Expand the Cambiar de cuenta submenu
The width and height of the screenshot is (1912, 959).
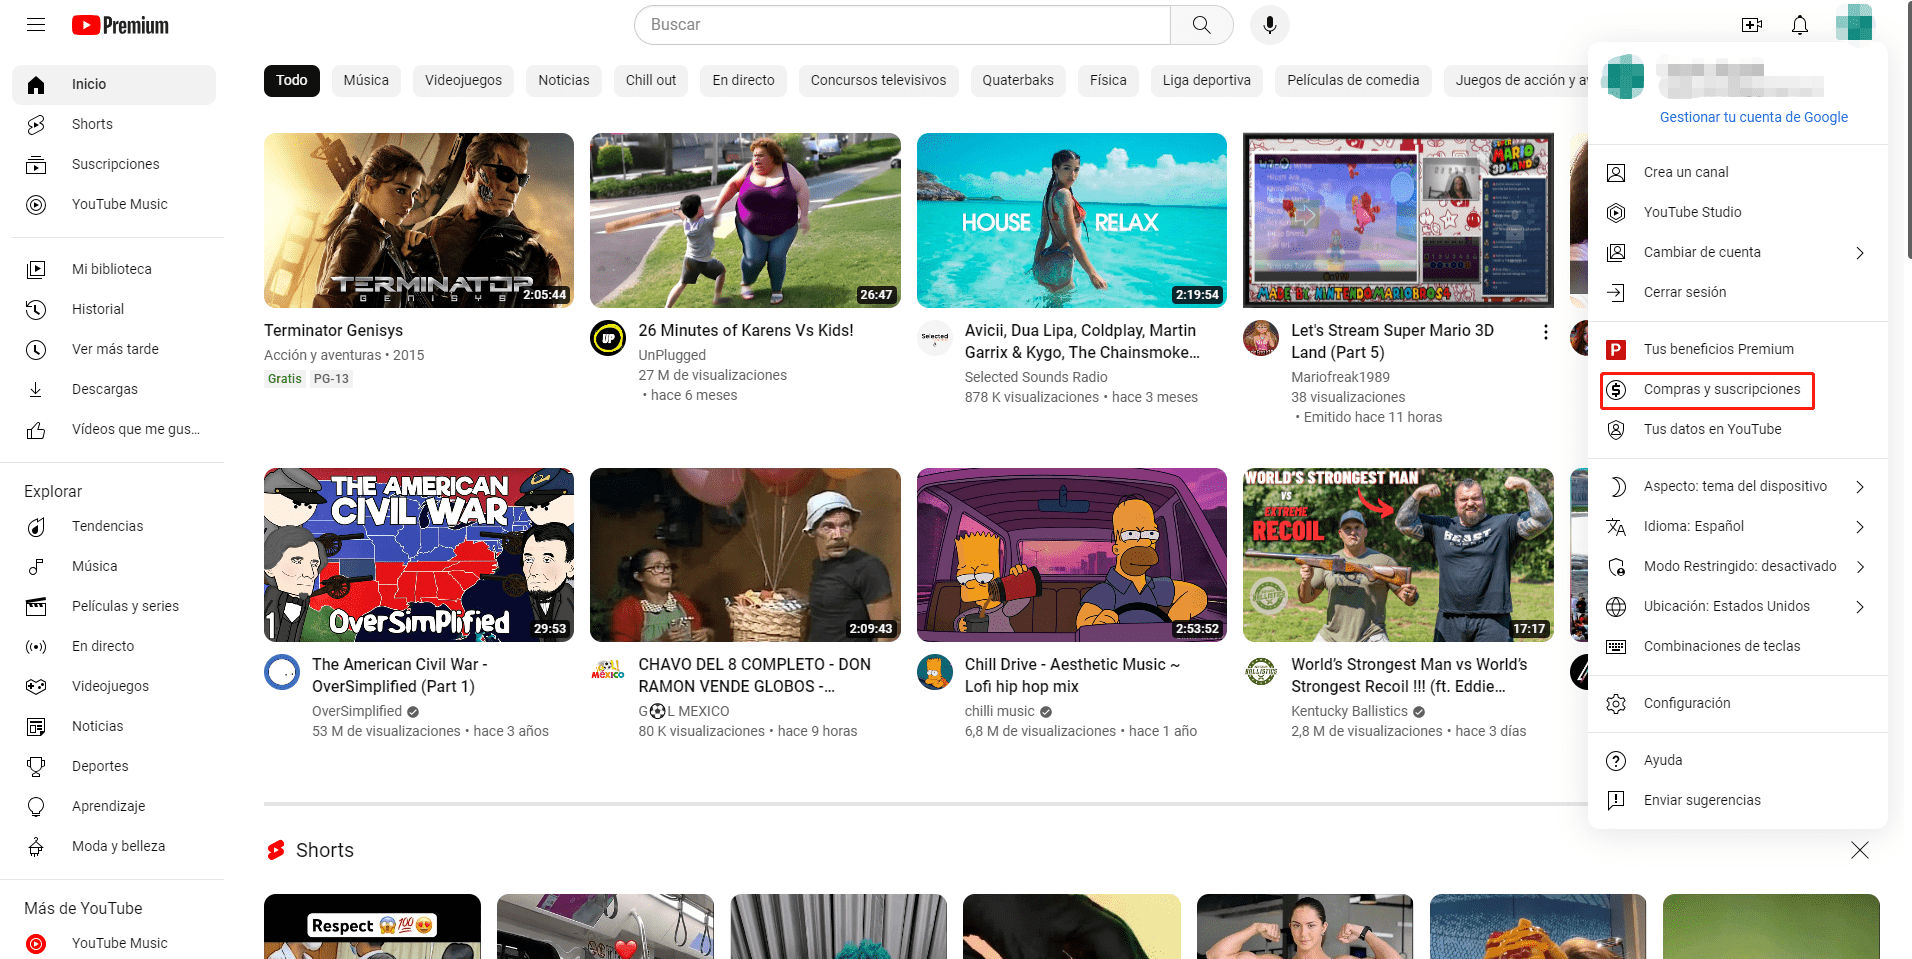pos(1738,252)
